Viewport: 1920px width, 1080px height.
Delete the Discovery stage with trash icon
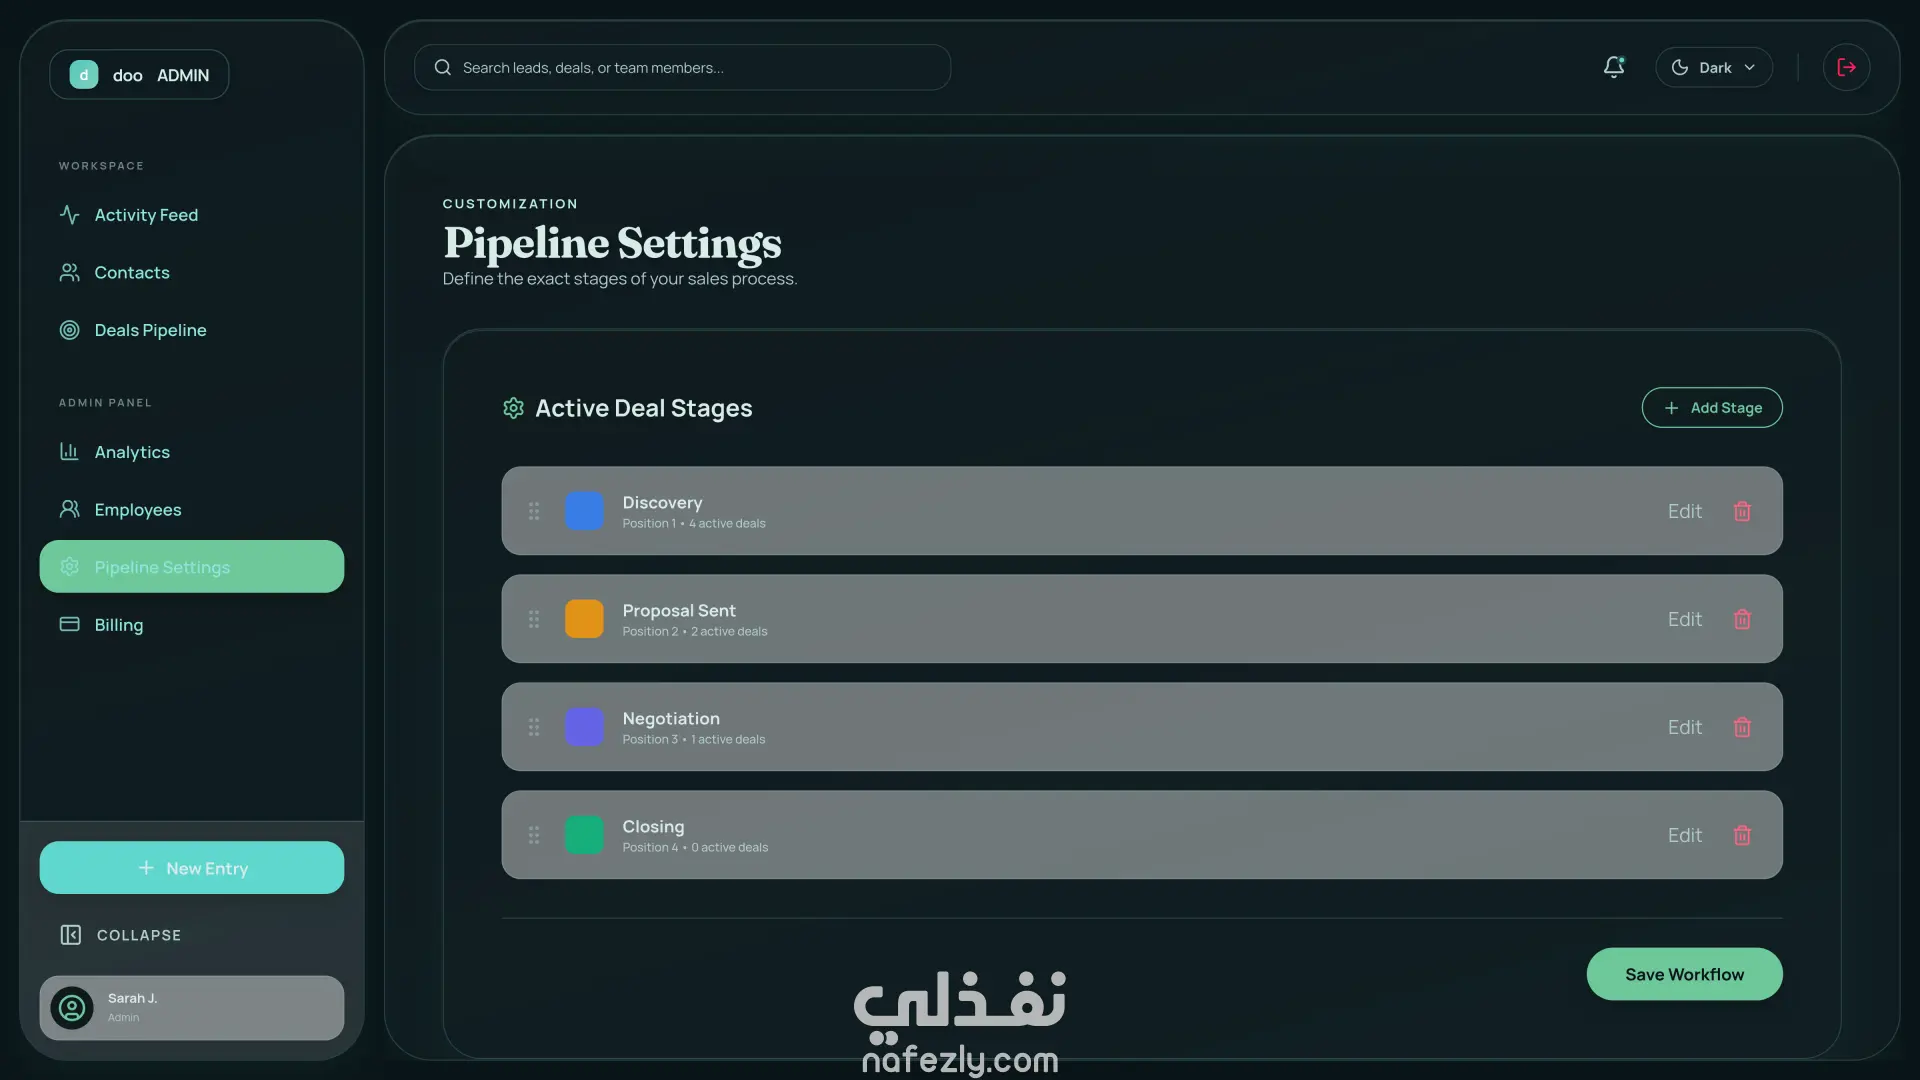pos(1742,511)
